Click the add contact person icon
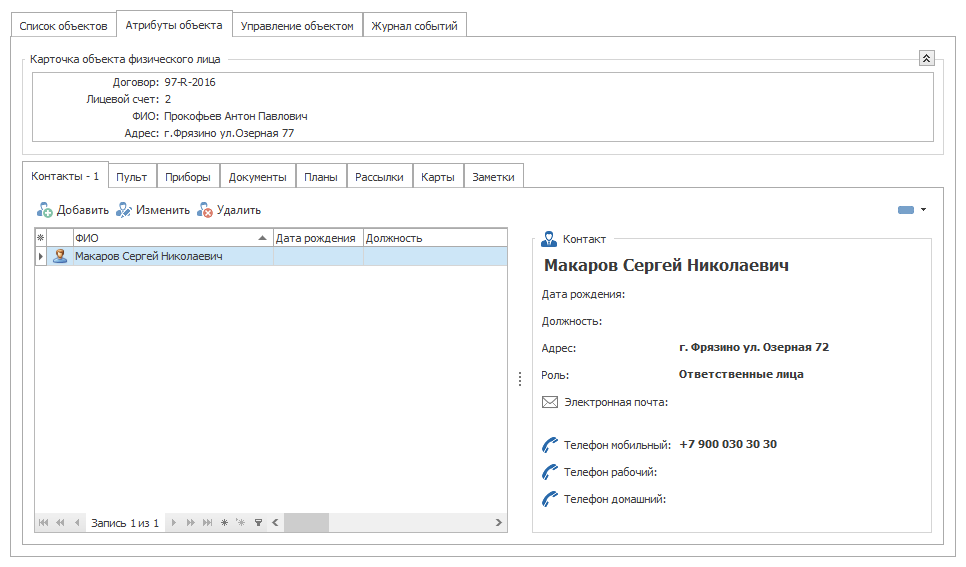The image size is (966, 567). pyautogui.click(x=44, y=210)
